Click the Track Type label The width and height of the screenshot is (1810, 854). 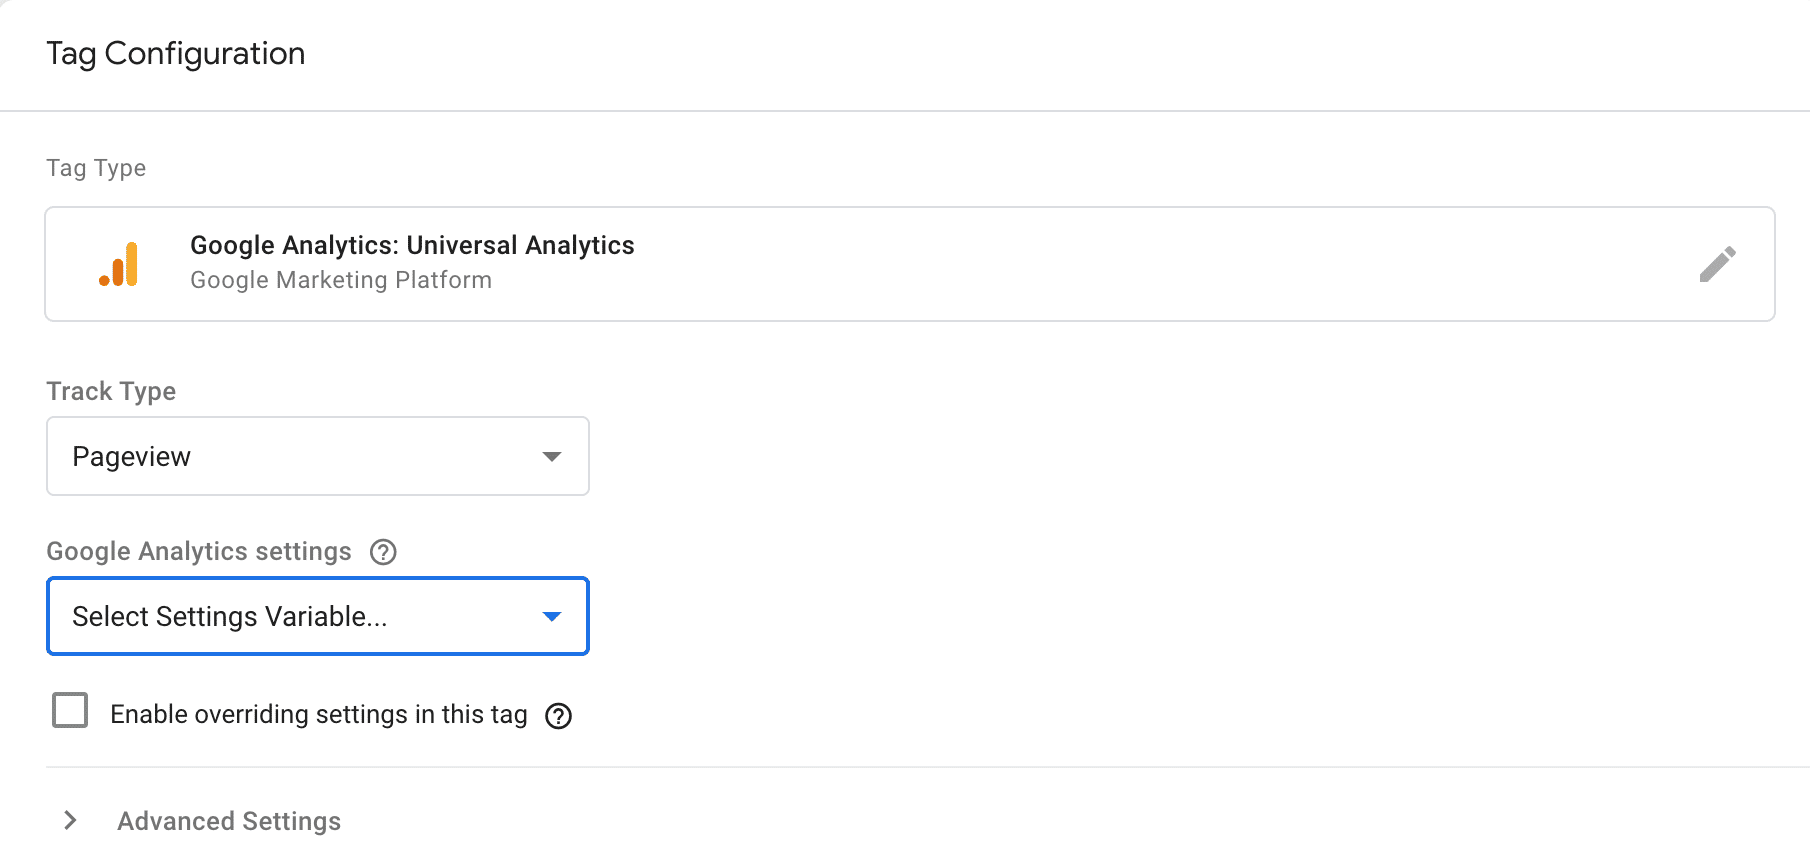pyautogui.click(x=111, y=391)
